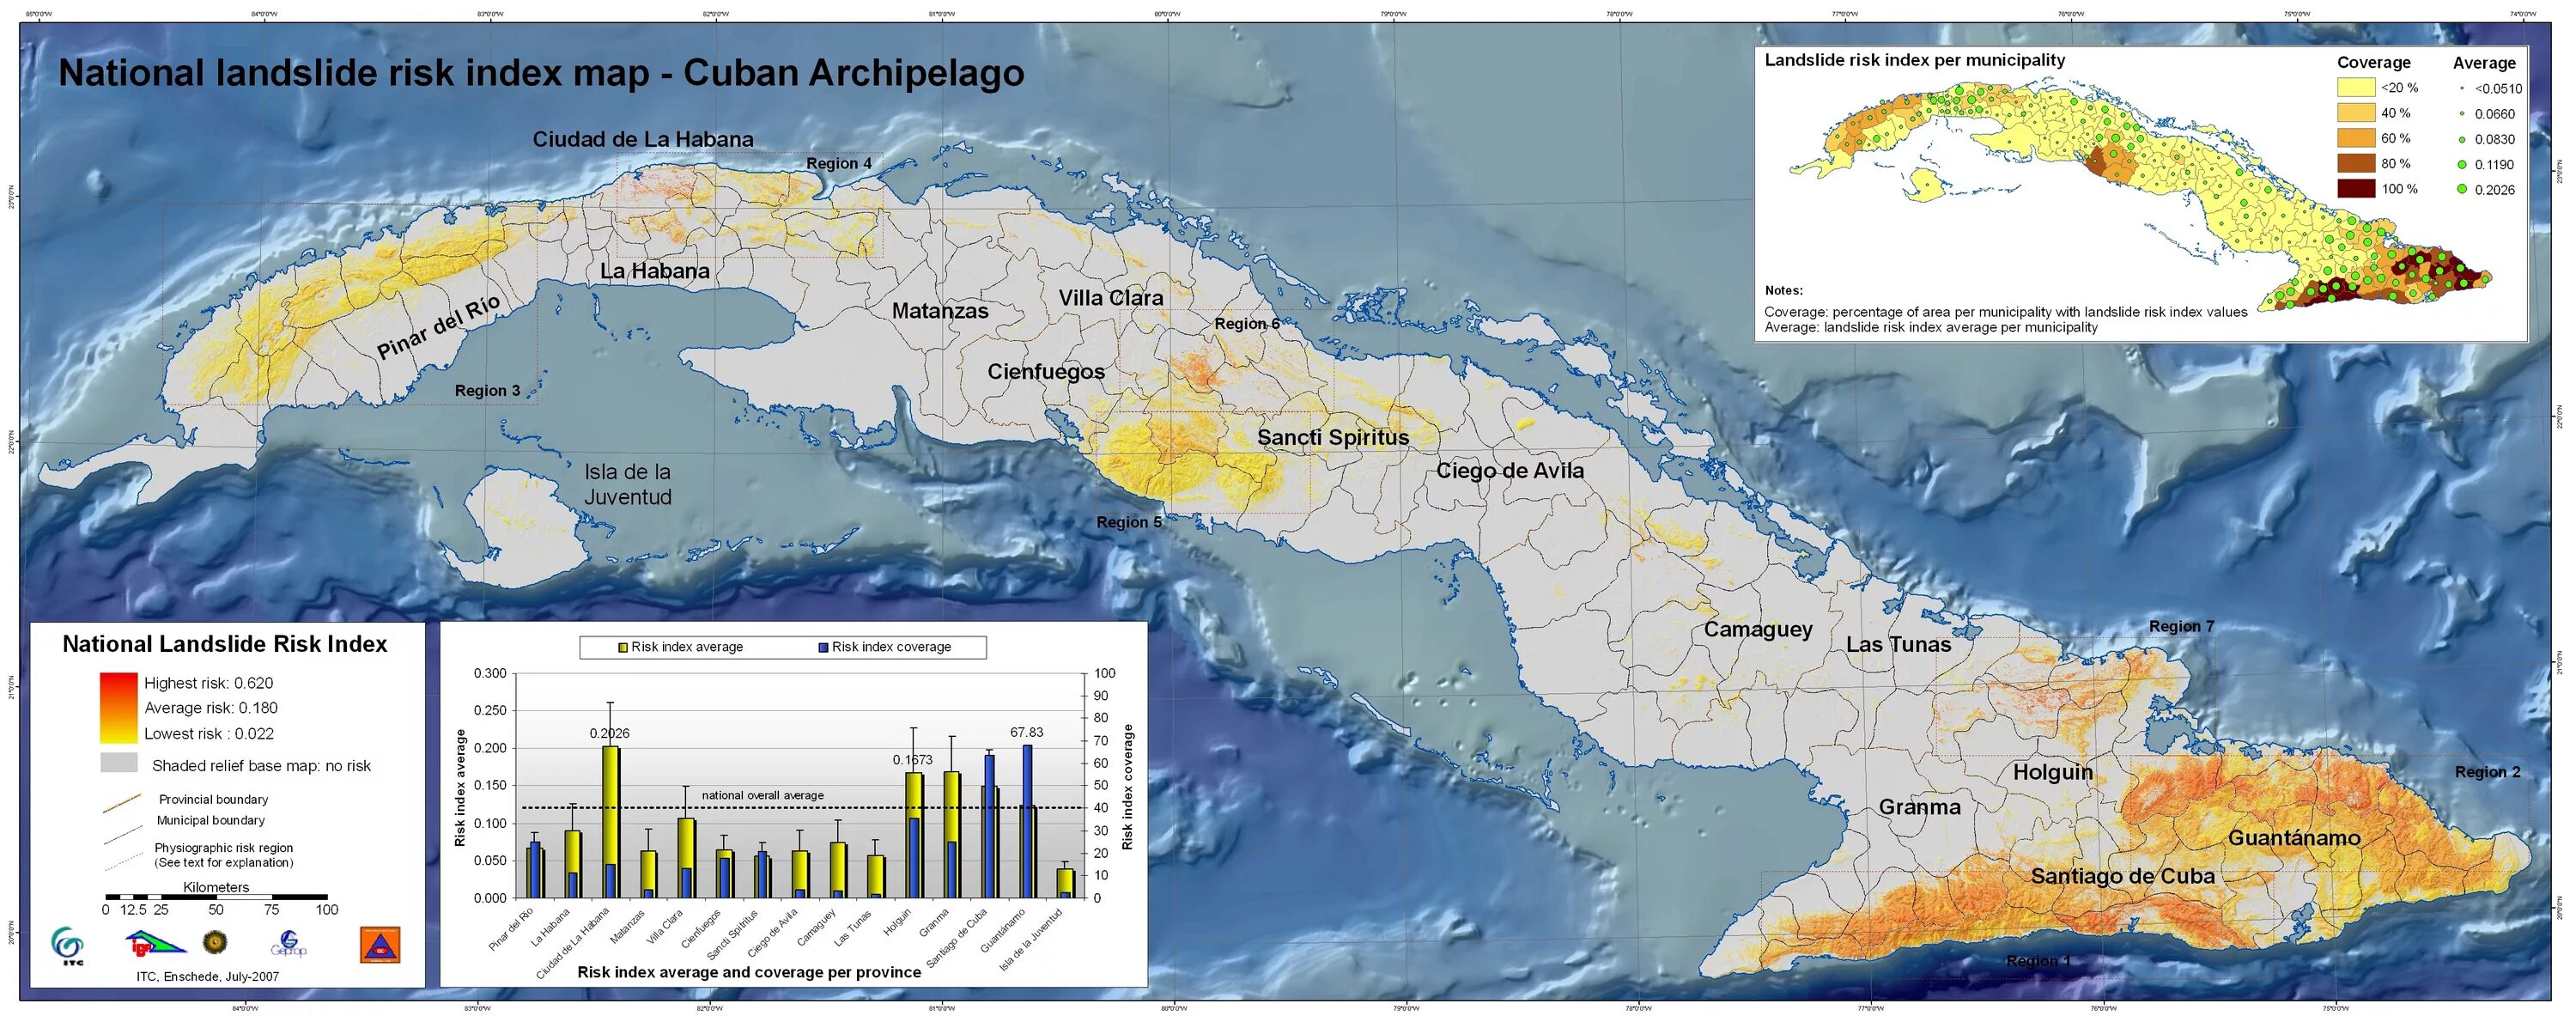Click the Pinar del Río province label
Screen dimensions: 2576x1022
[x=438, y=327]
